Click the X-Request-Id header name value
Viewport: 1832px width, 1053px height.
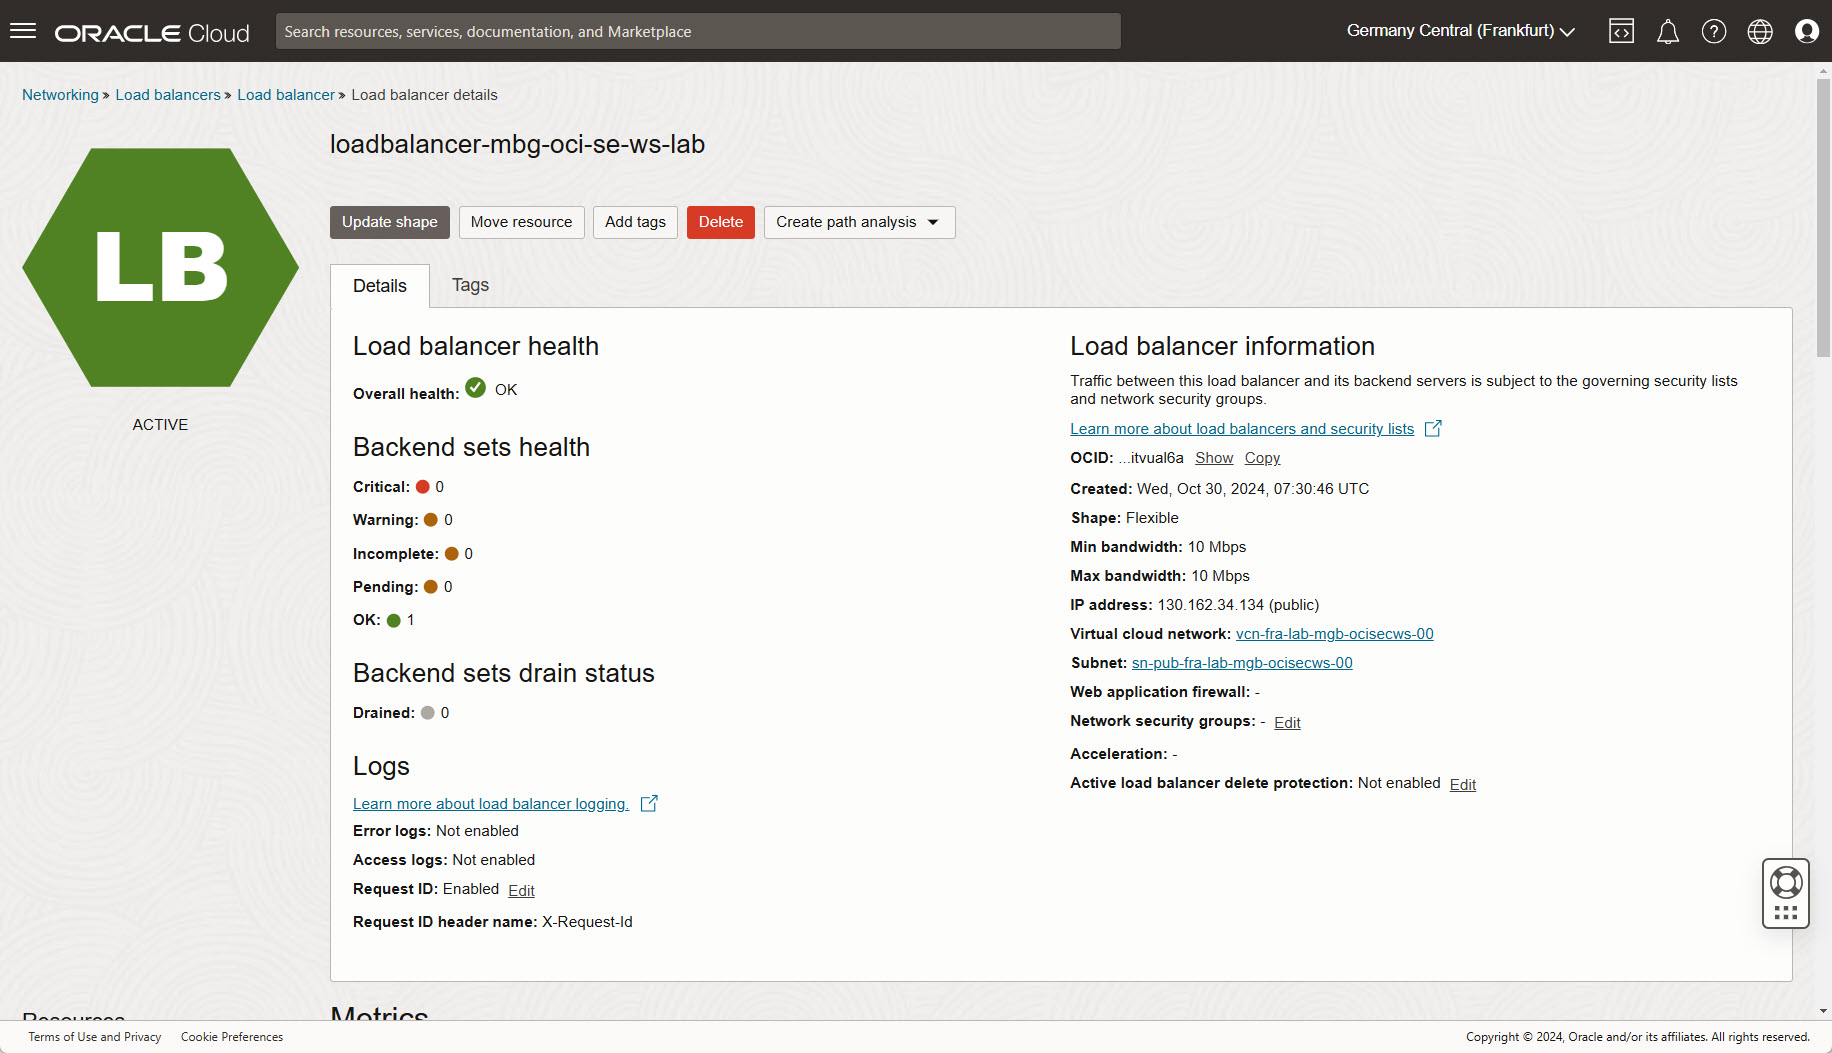click(587, 922)
